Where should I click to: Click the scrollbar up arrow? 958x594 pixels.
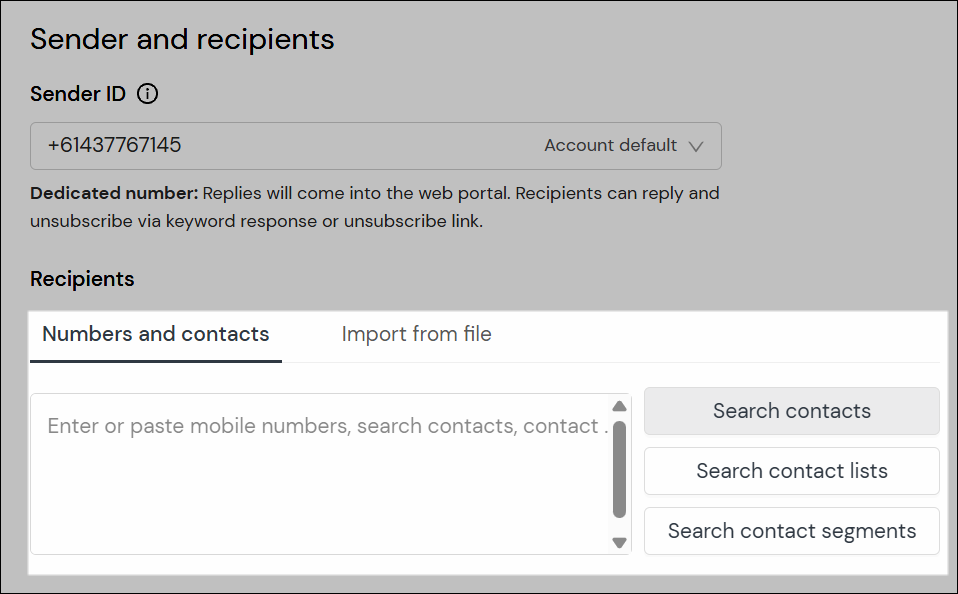[x=620, y=406]
